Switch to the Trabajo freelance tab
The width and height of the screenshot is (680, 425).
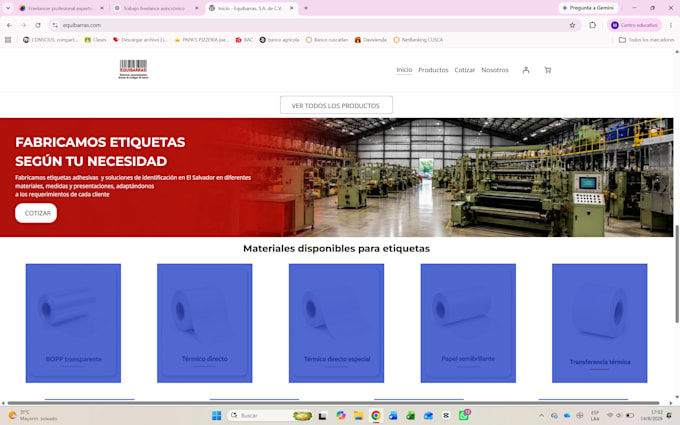155,8
